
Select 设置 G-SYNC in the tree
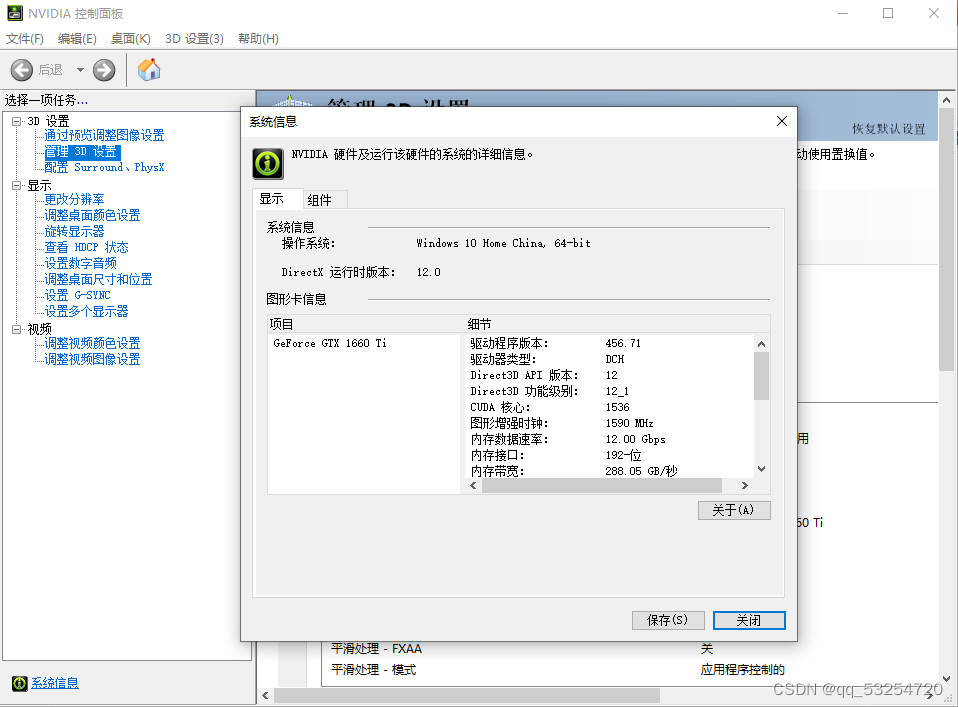(77, 295)
